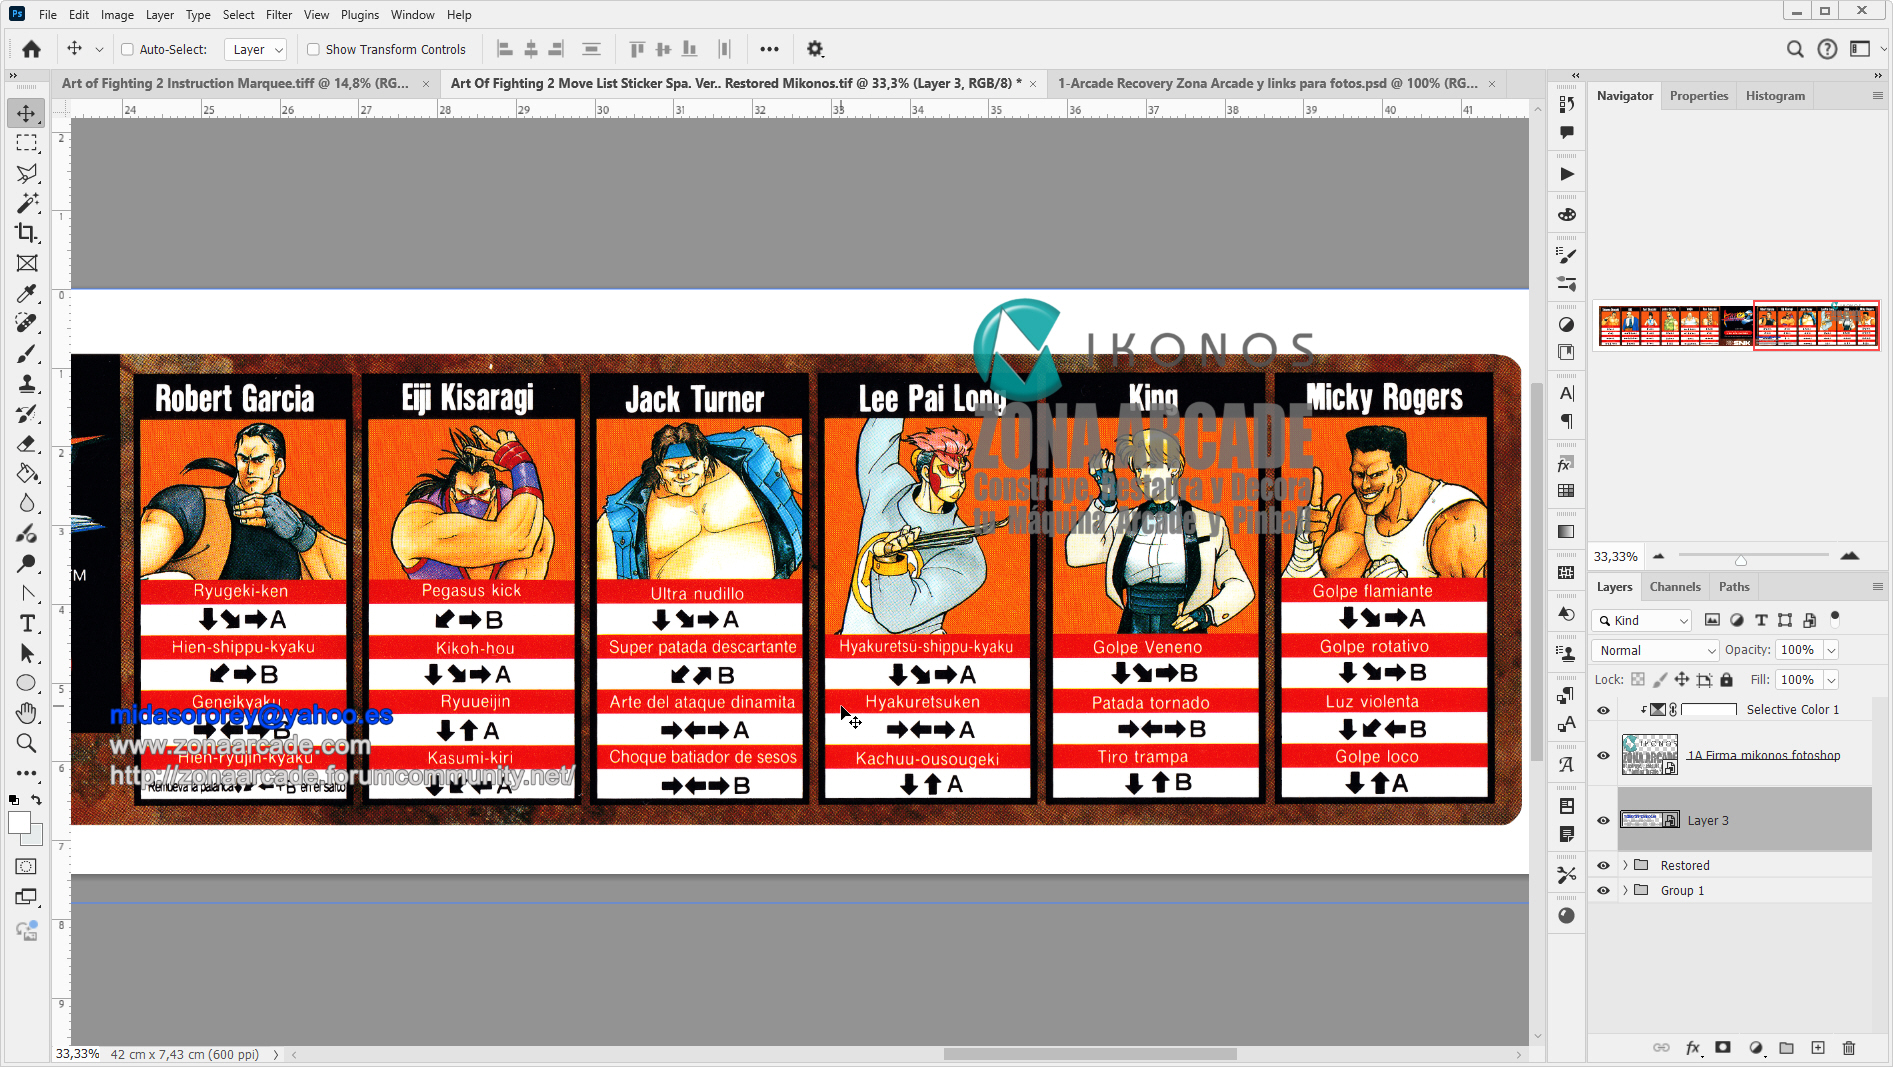Open the Auto-Select Layer dropdown

[255, 49]
